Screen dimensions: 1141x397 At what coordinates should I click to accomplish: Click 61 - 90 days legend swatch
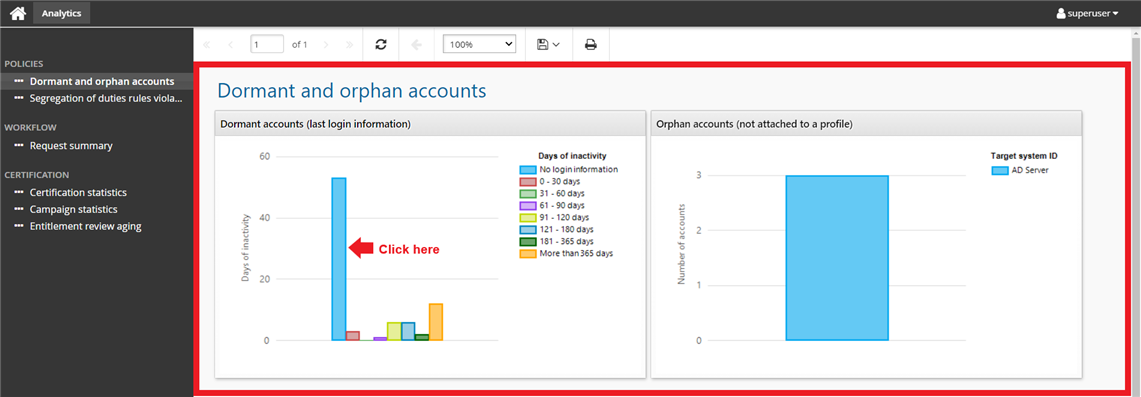(x=528, y=206)
